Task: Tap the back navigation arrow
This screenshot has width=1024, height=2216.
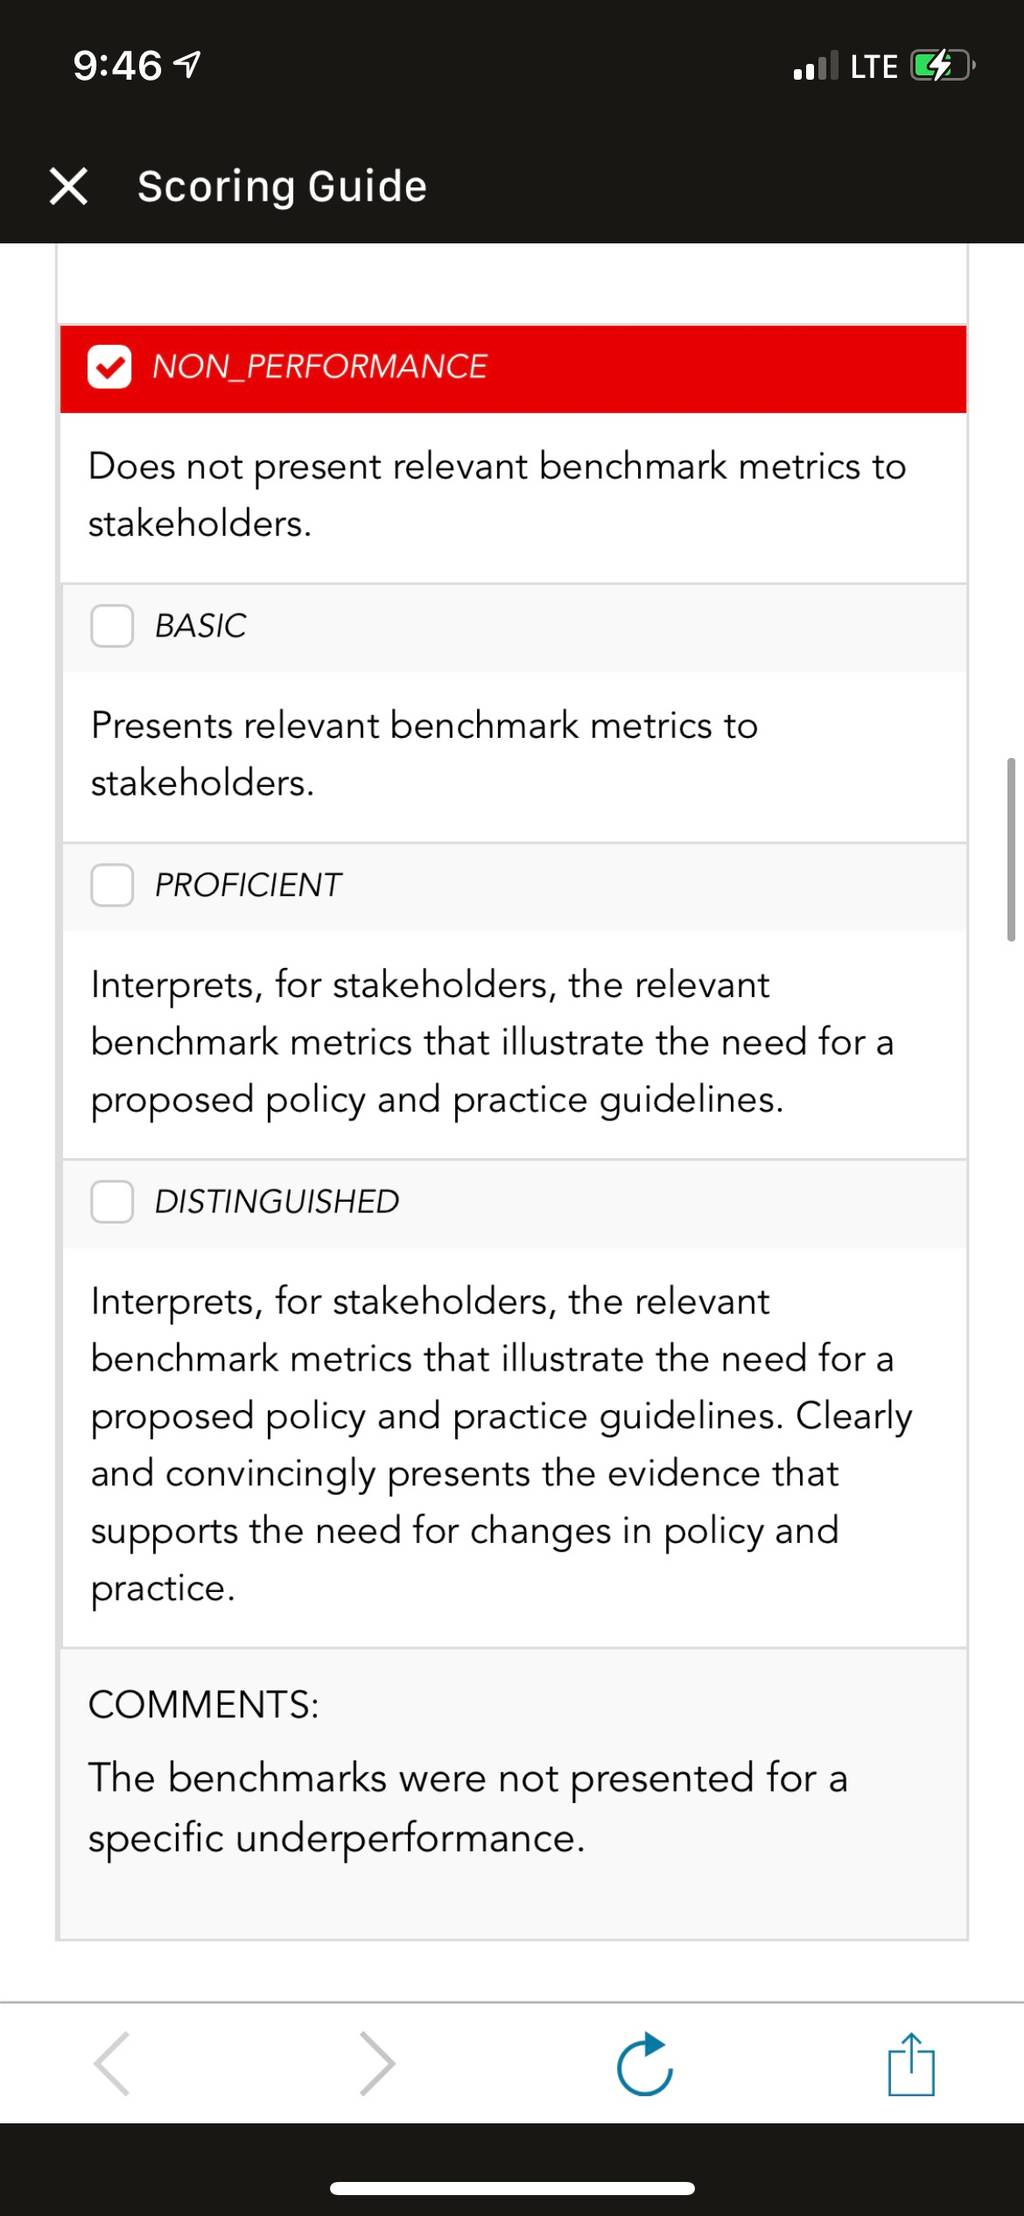Action: 111,2063
